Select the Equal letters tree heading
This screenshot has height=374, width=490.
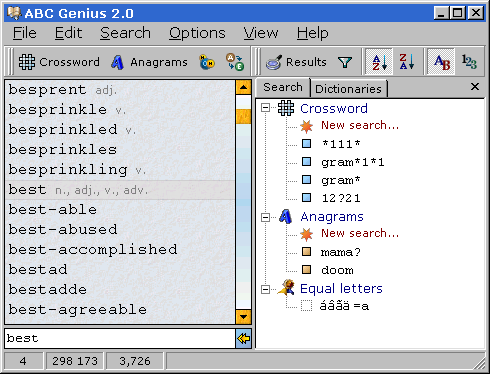pos(341,288)
